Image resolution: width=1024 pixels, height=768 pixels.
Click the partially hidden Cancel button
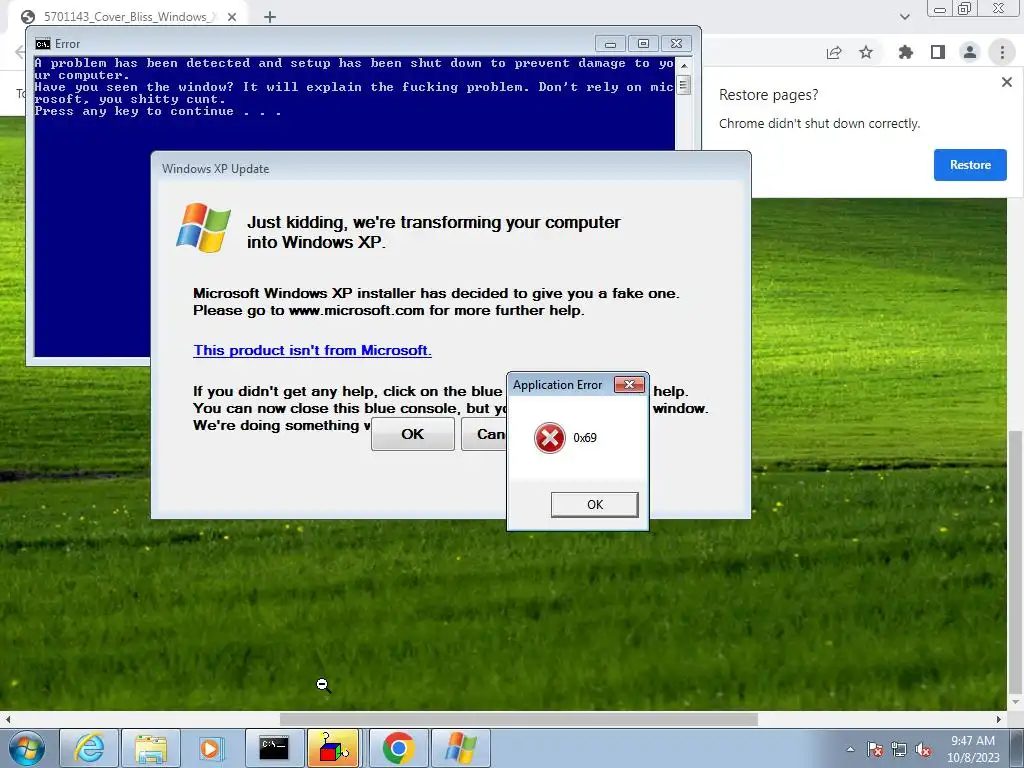coord(484,434)
